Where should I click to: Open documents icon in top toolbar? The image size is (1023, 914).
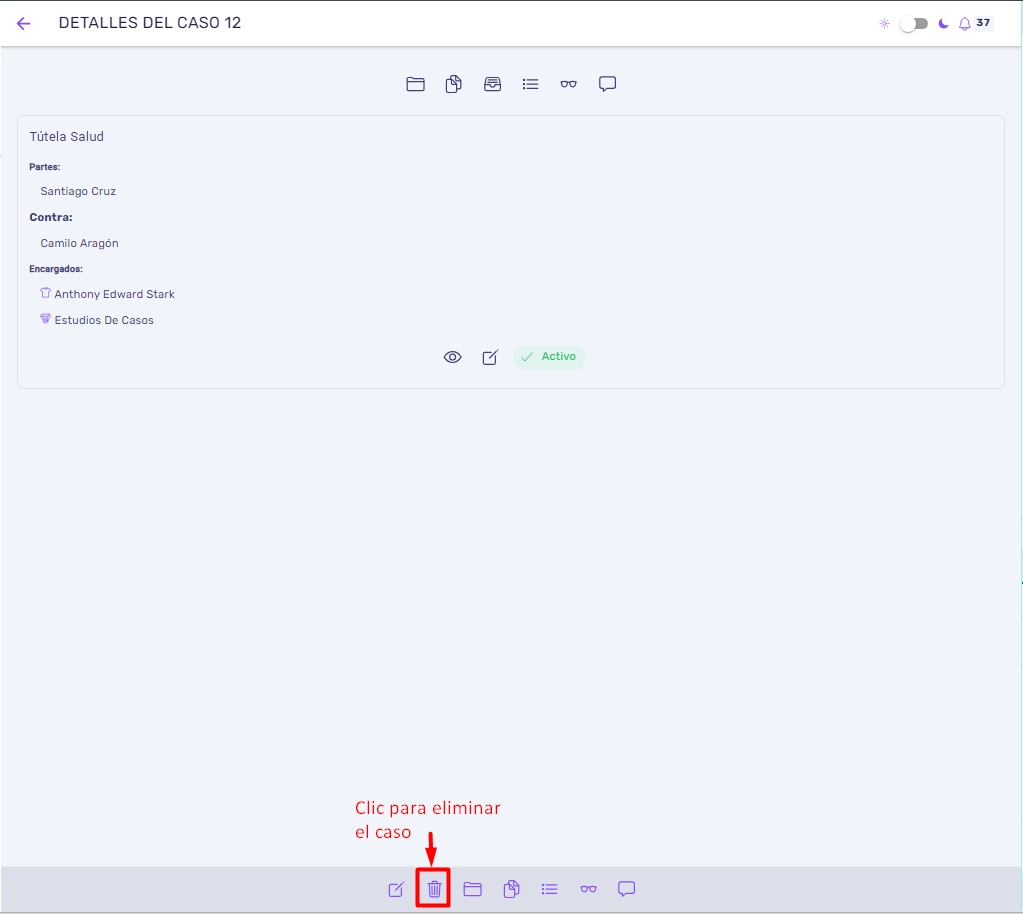point(453,84)
